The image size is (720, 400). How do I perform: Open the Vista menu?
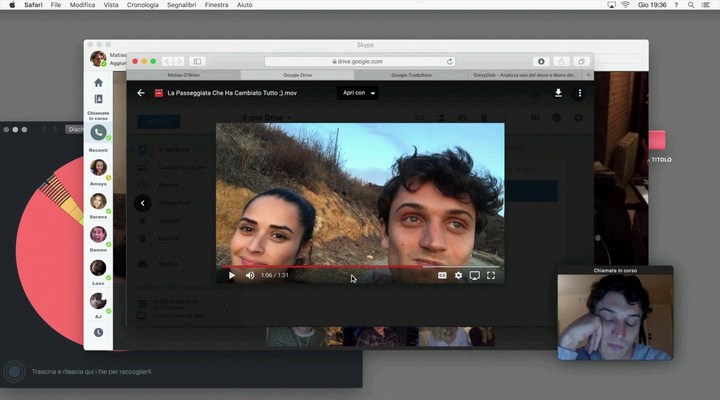click(111, 5)
